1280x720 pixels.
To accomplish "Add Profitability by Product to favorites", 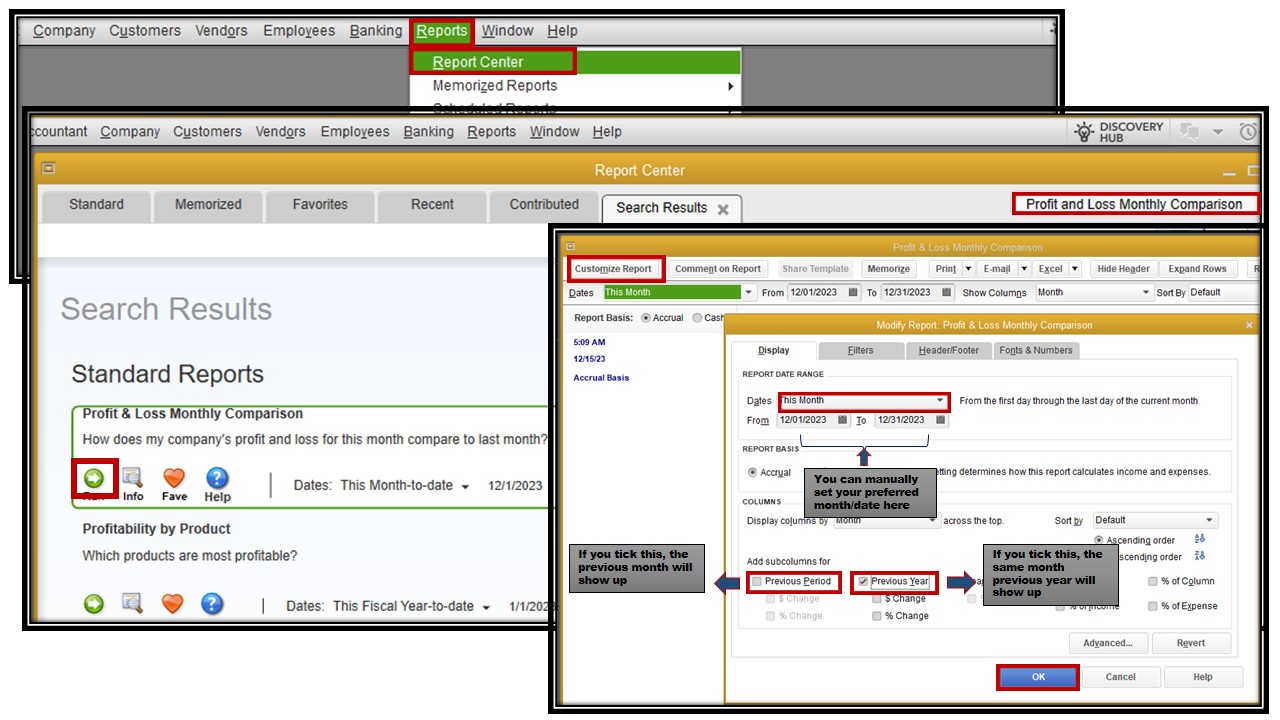I will pos(173,603).
